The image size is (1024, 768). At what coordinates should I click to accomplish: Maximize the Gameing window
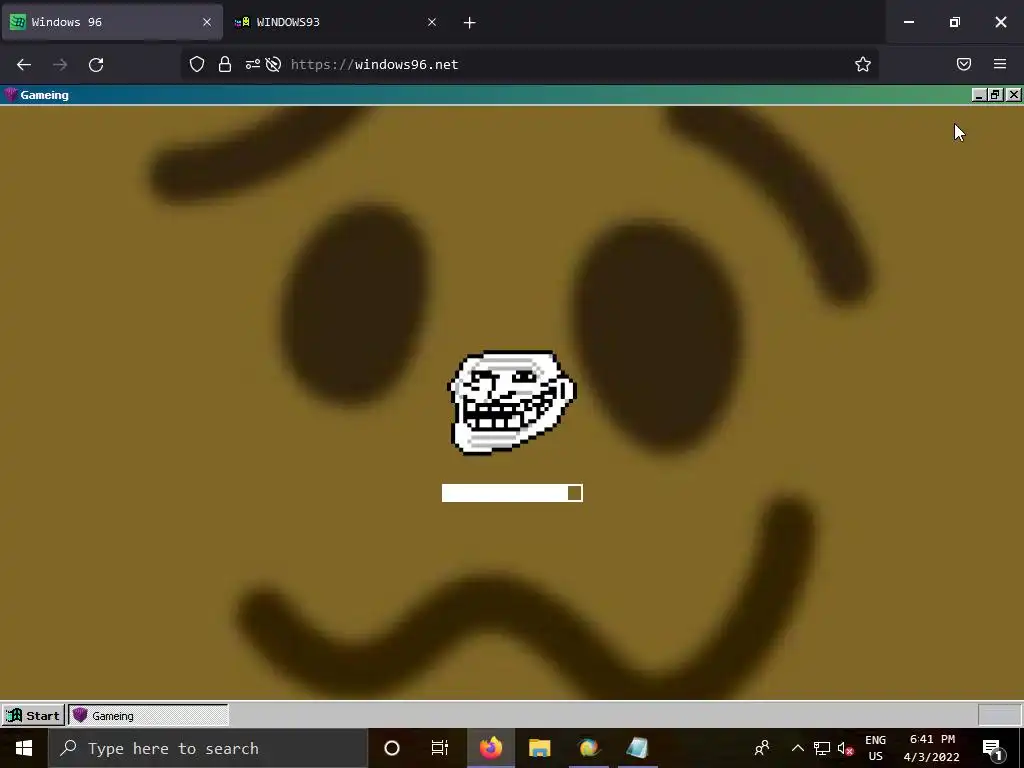point(996,95)
